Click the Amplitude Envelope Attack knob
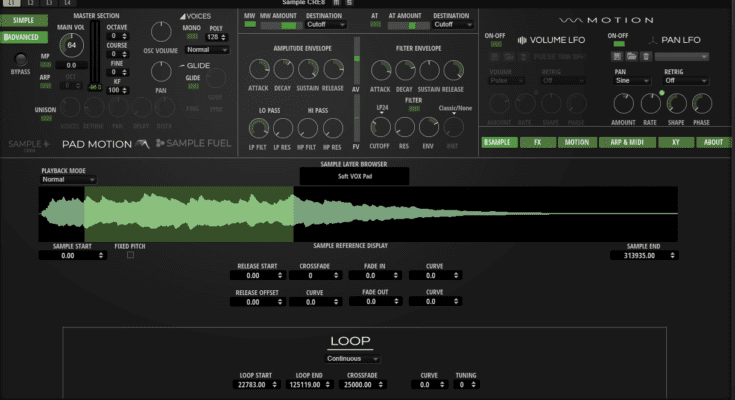This screenshot has height=400, width=735. tap(257, 69)
